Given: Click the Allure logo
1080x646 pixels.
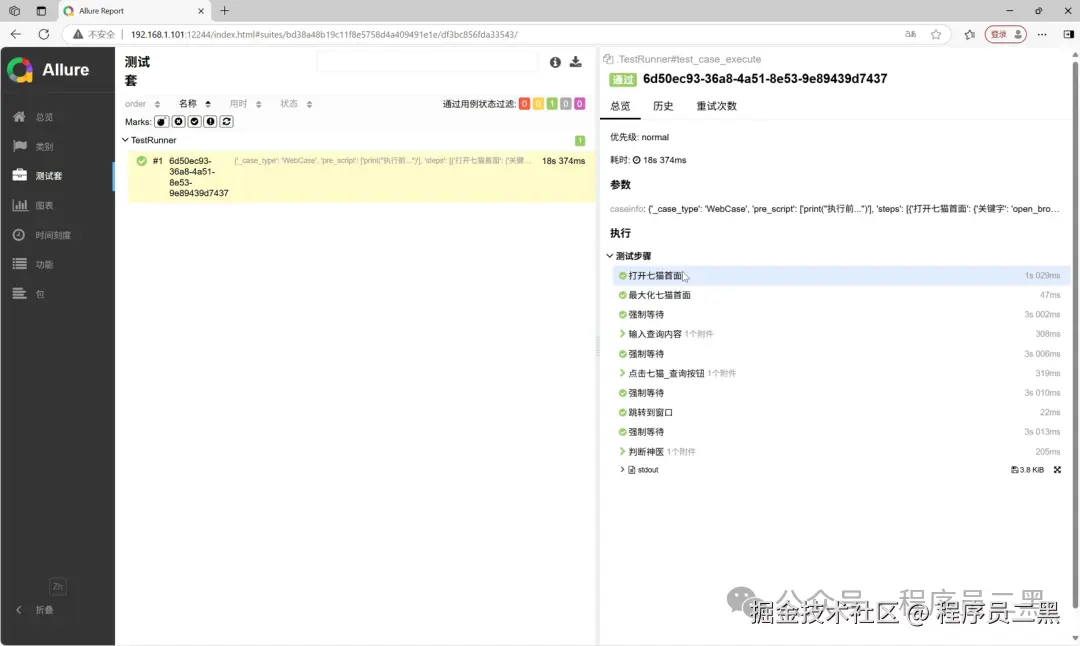Looking at the screenshot, I should pos(48,70).
